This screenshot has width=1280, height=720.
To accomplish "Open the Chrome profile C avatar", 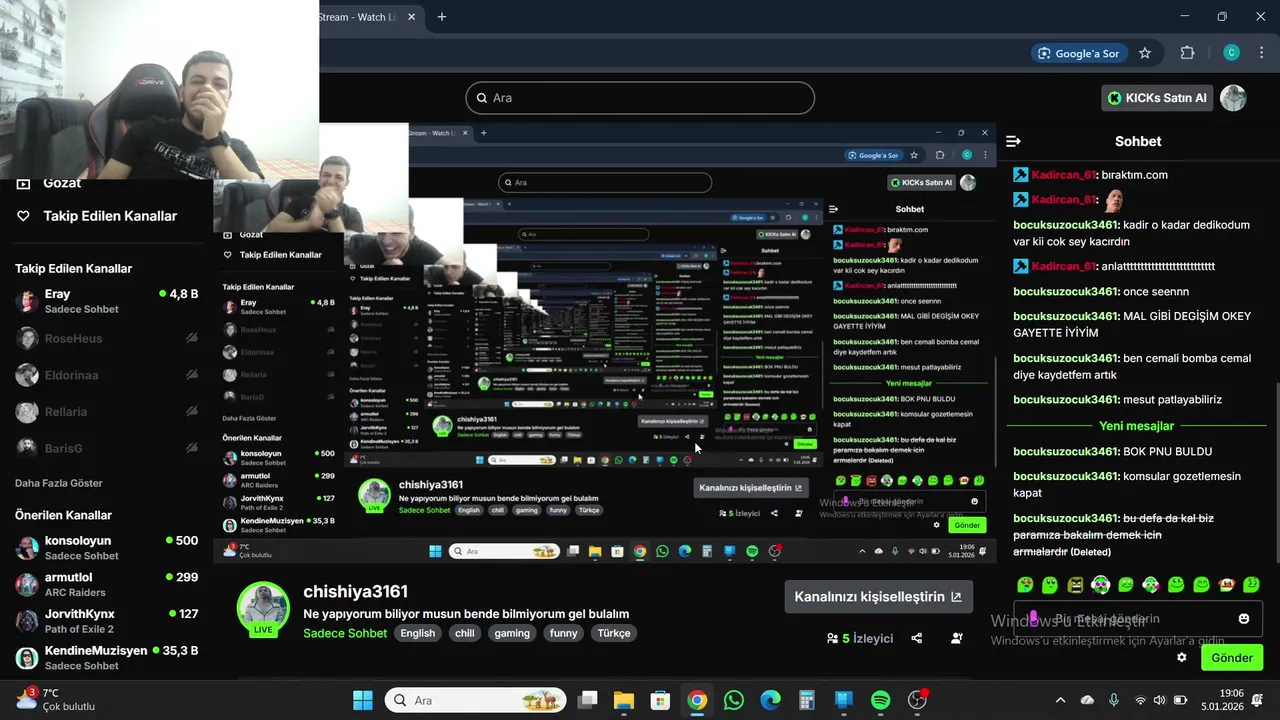I will tap(1232, 53).
